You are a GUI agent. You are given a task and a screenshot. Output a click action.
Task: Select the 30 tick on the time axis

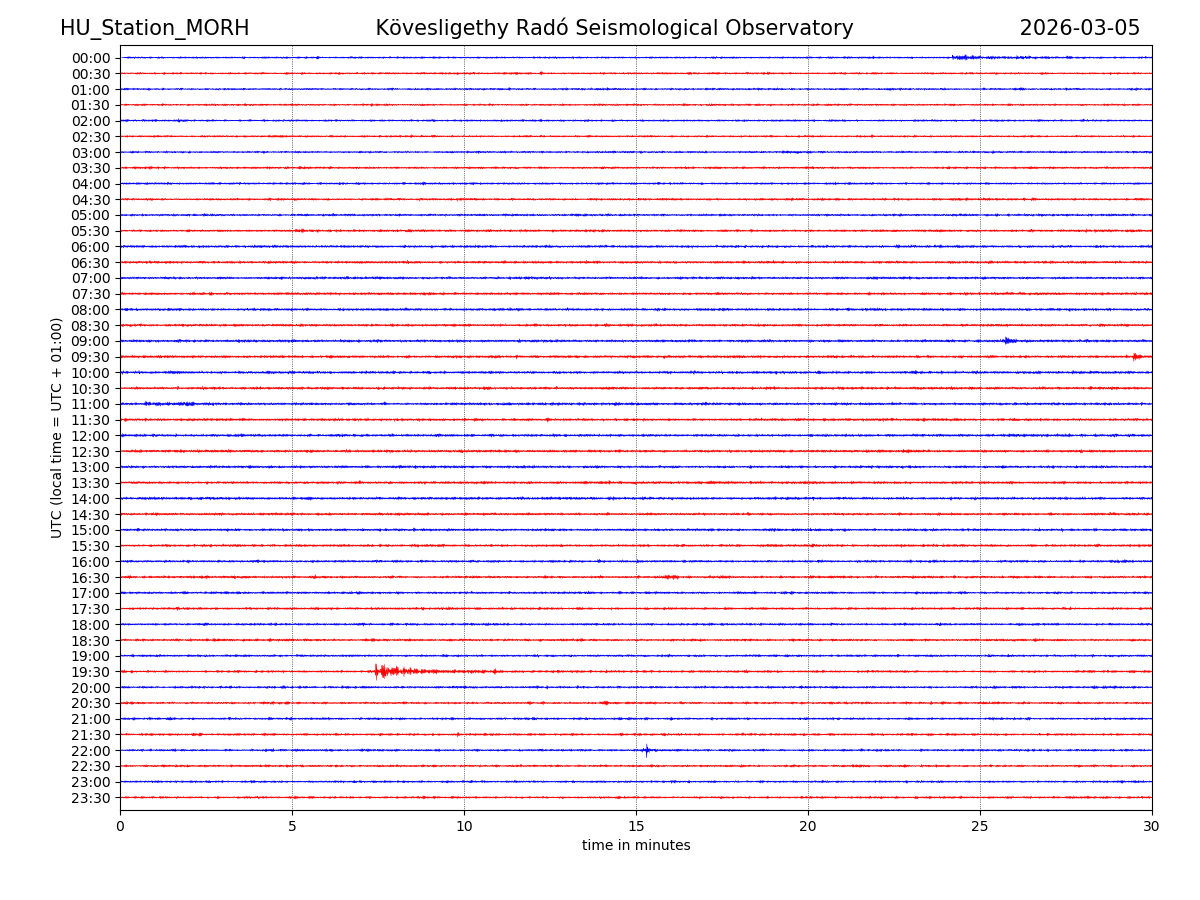click(x=1152, y=826)
